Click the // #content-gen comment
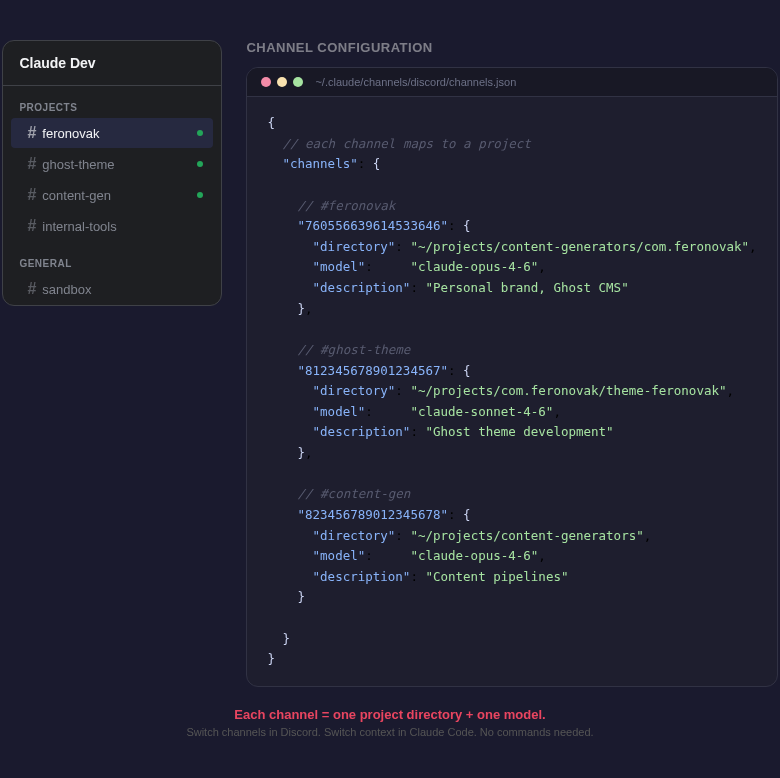 coord(354,494)
